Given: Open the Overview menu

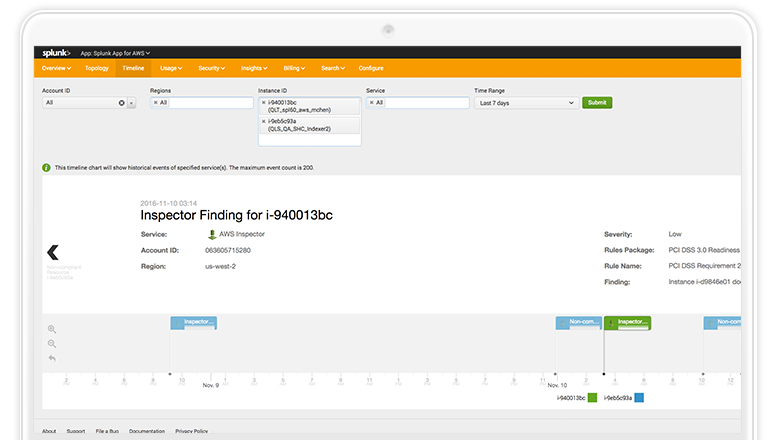Looking at the screenshot, I should 56,68.
